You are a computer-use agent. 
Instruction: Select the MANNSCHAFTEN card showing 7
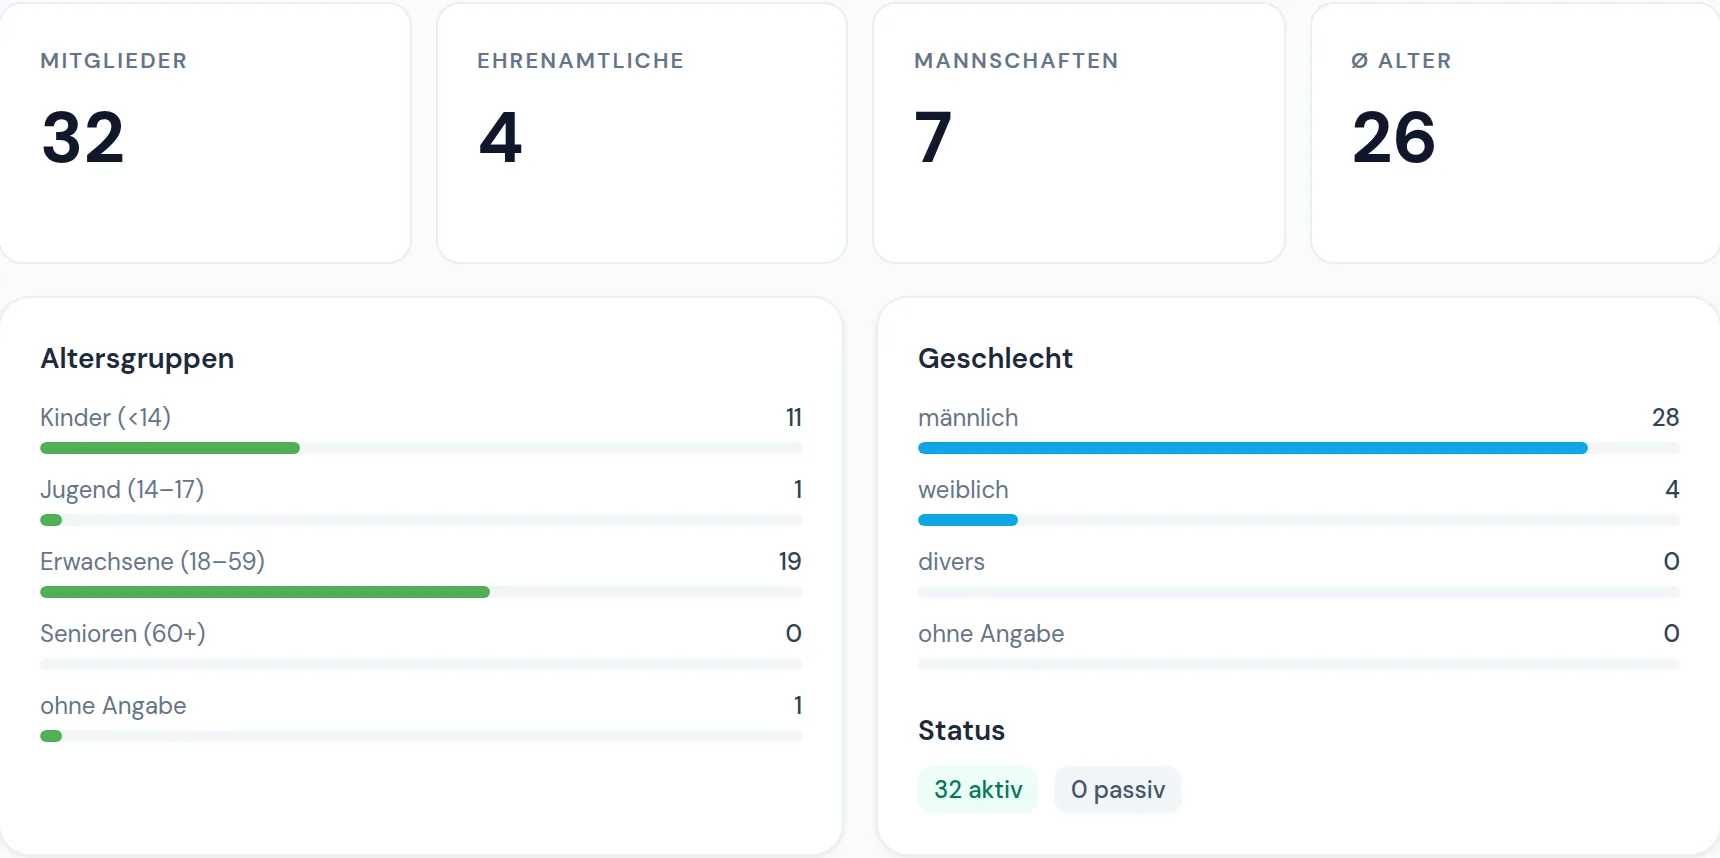pyautogui.click(x=1079, y=133)
